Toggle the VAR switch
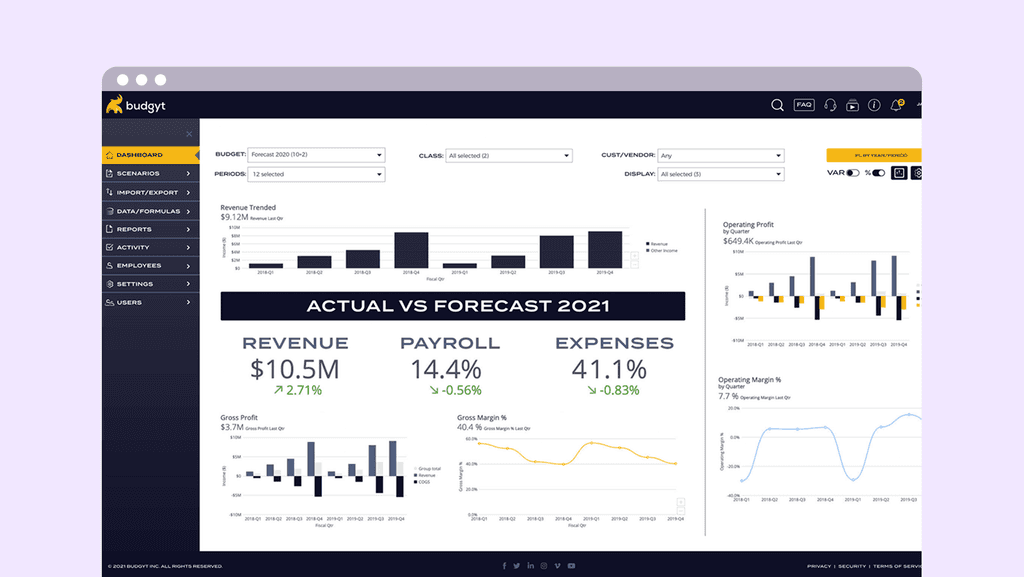1024x577 pixels. [x=852, y=172]
